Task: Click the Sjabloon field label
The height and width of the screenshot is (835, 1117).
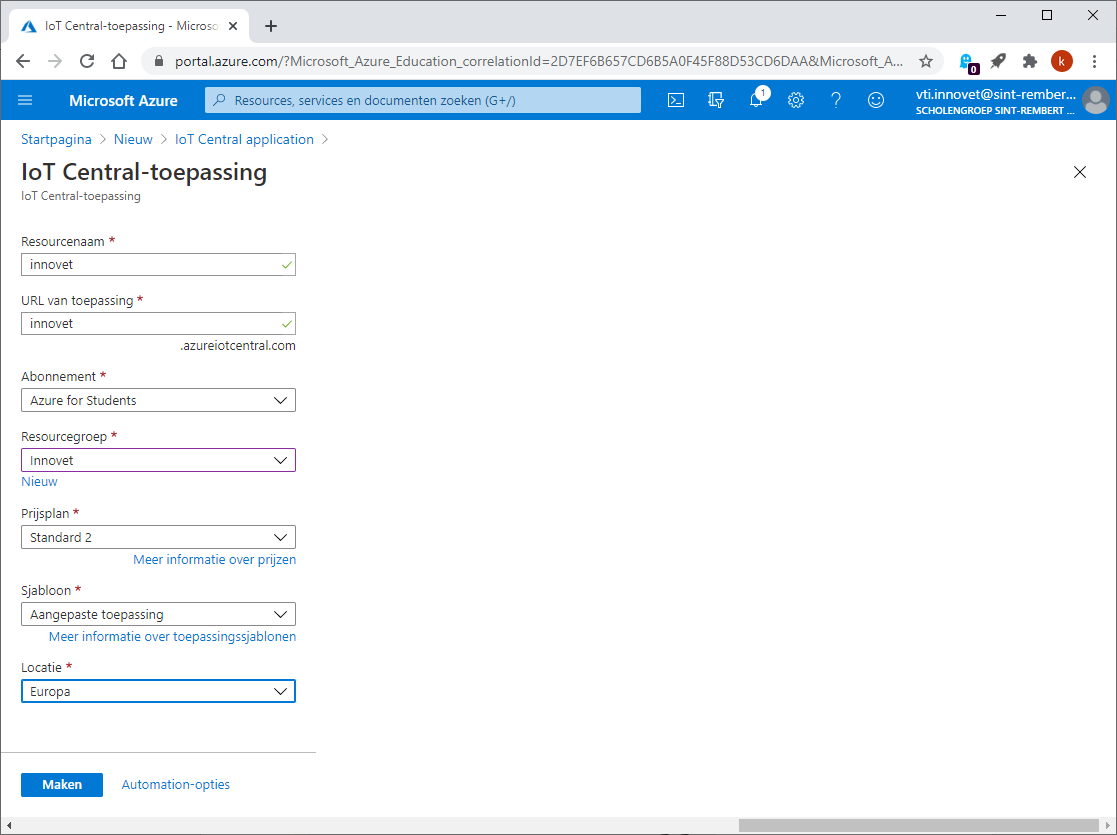Action: click(46, 591)
